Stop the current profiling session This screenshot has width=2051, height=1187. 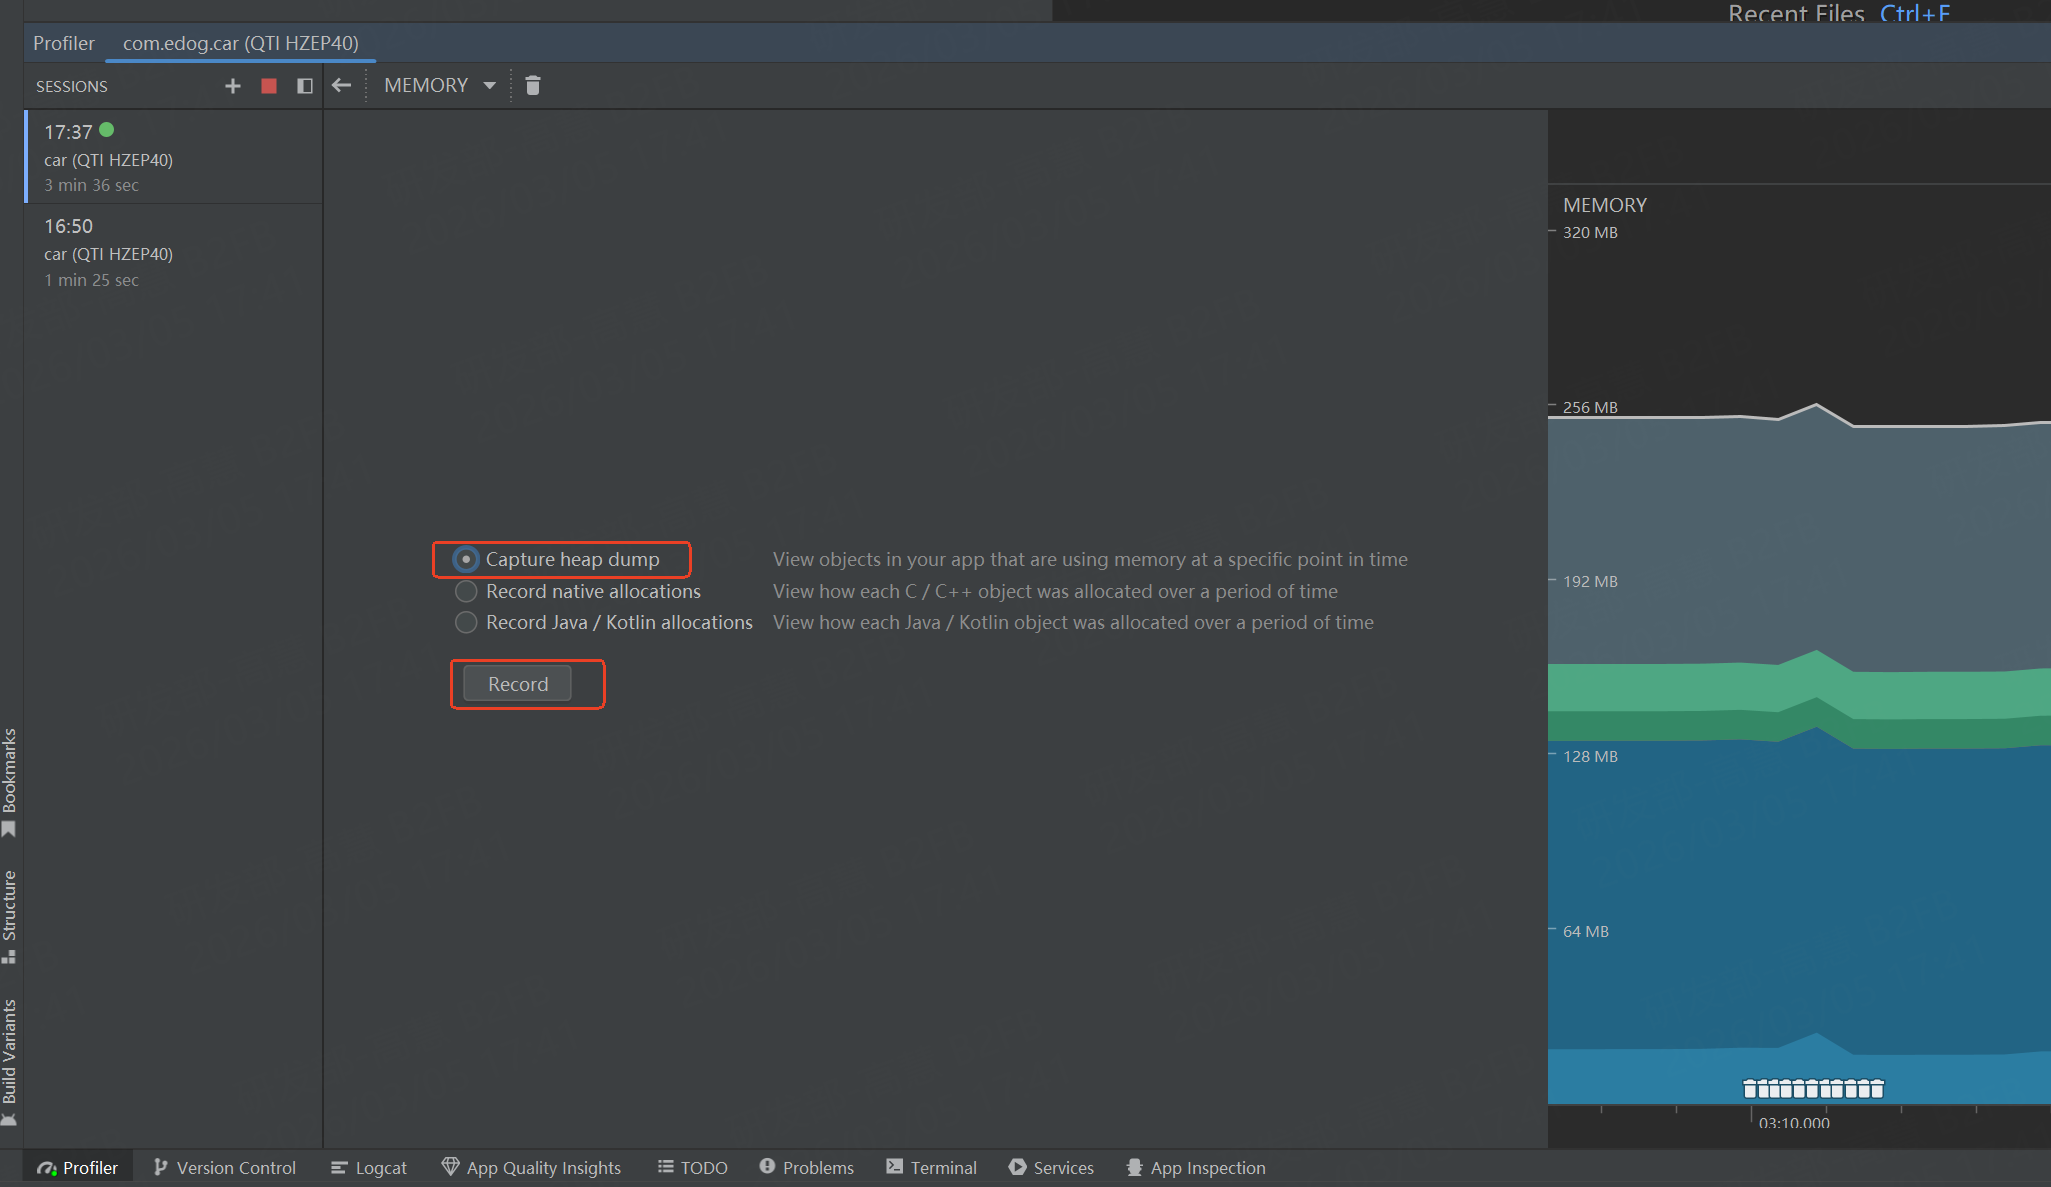tap(269, 86)
